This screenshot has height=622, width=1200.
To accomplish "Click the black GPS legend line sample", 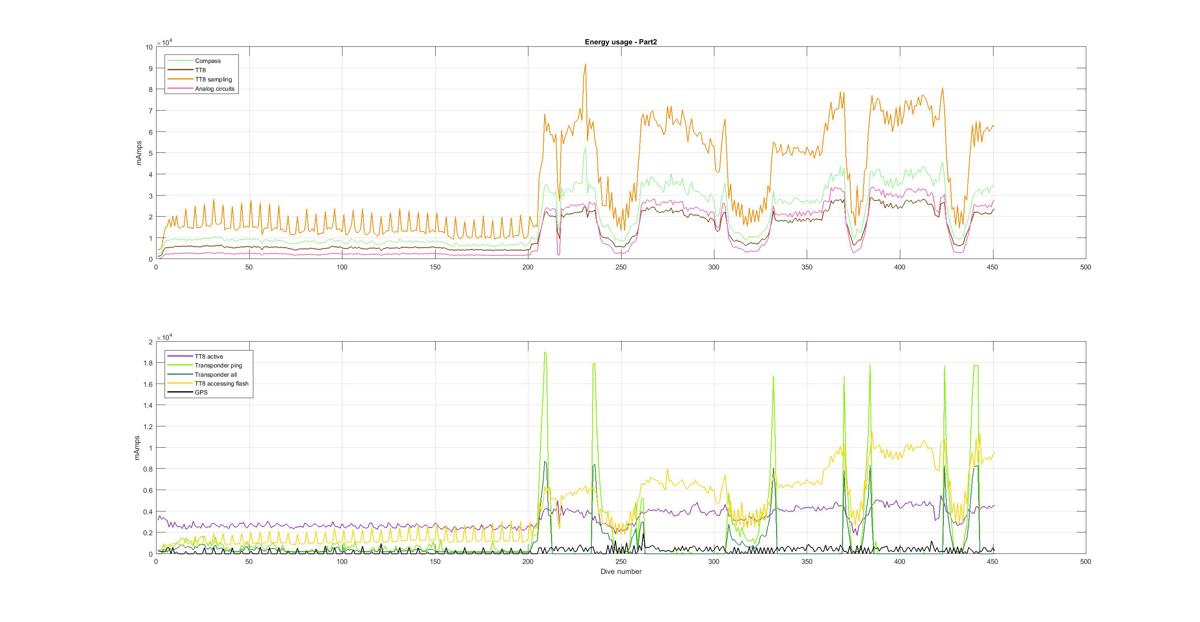I will (180, 392).
